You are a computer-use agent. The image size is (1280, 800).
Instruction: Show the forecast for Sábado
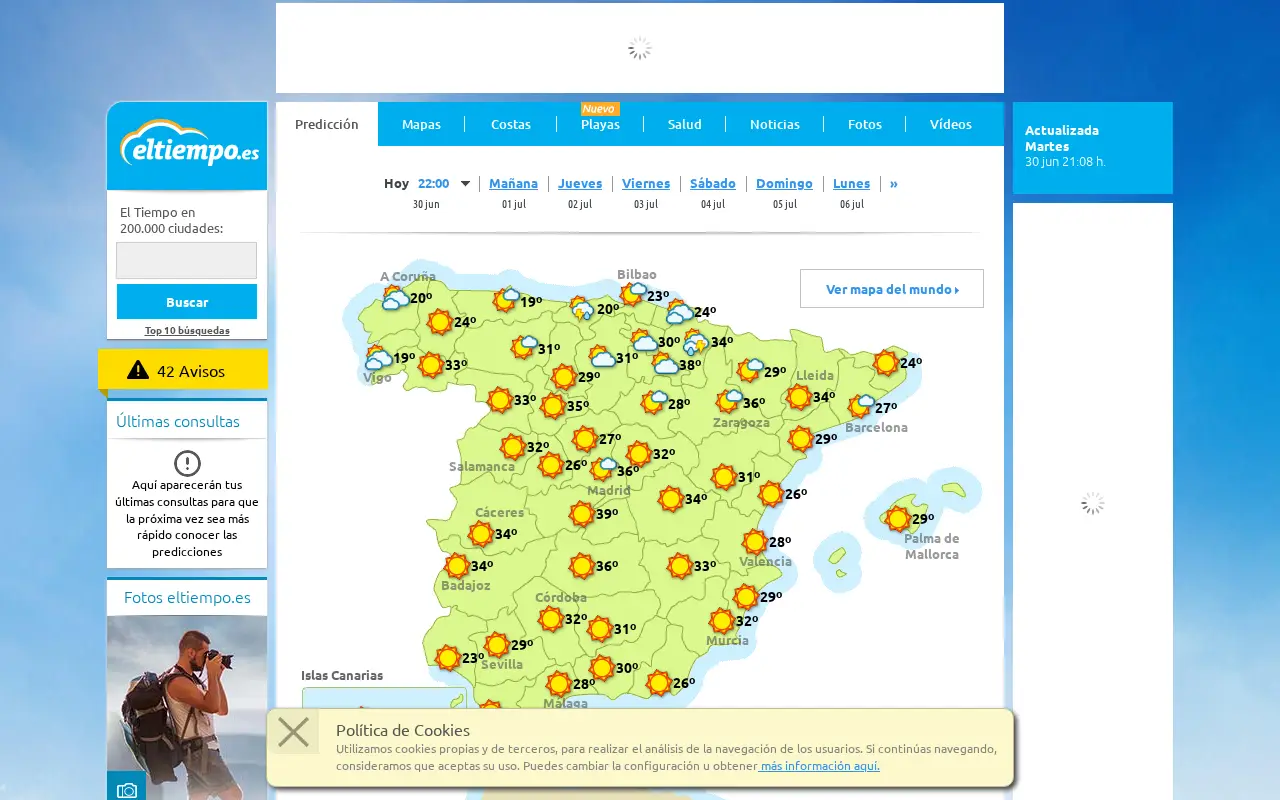713,184
